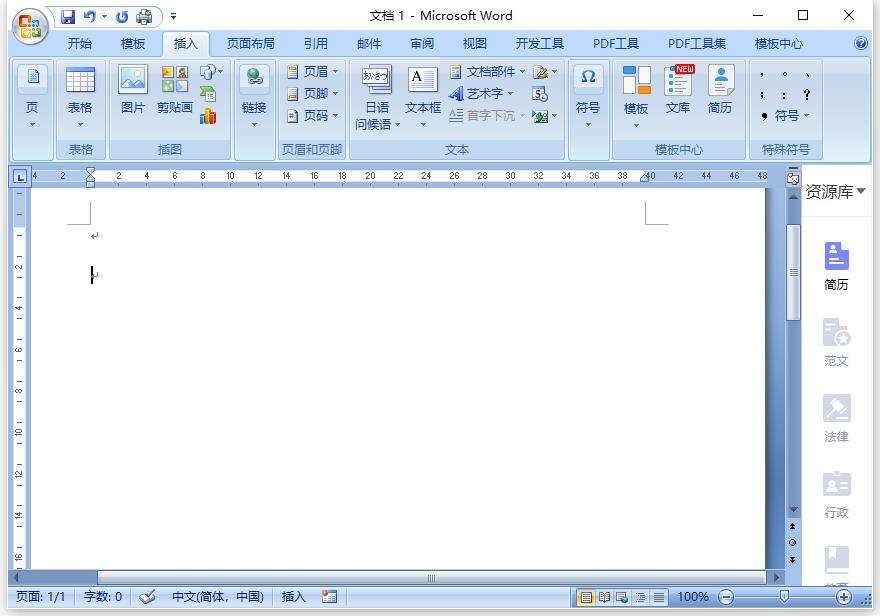Image resolution: width=880 pixels, height=616 pixels.
Task: Open 日语问候语 greeting menu
Action: (377, 98)
